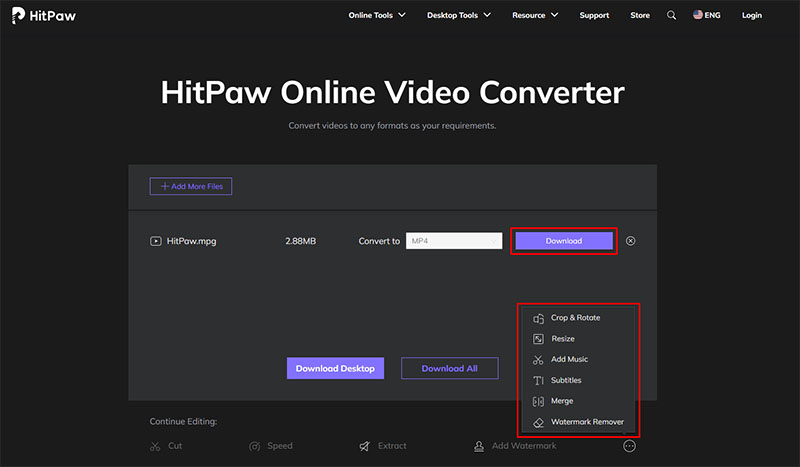Click the Add Watermark stamp icon

point(479,447)
